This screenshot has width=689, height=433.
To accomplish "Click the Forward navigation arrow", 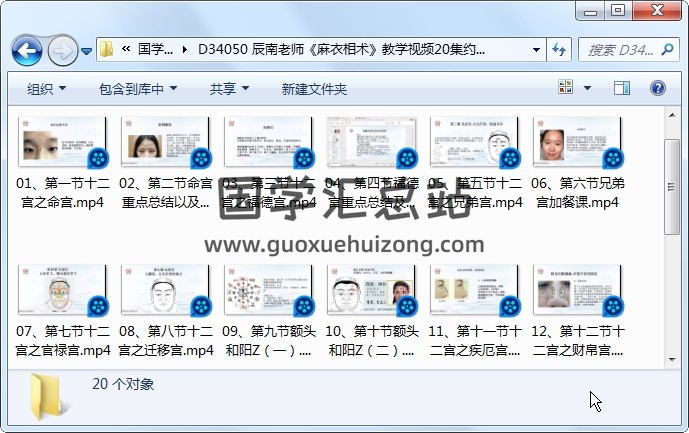I will pyautogui.click(x=61, y=49).
